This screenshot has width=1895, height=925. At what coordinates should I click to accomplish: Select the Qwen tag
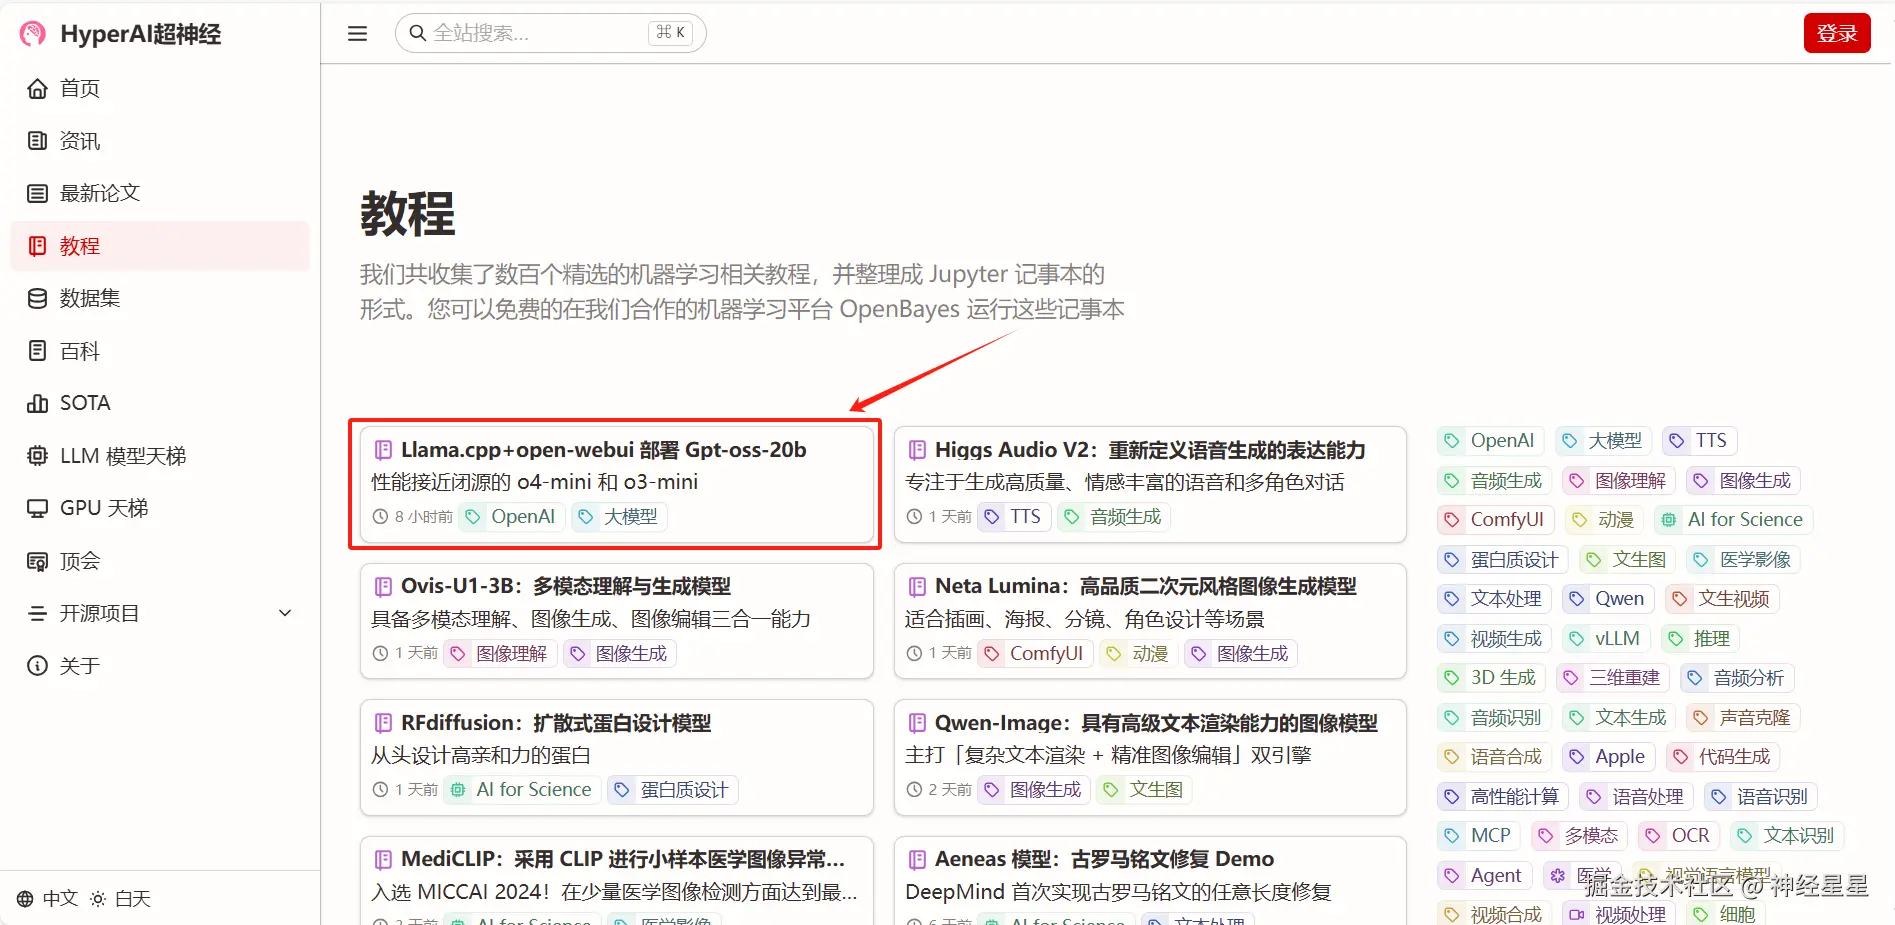click(1608, 599)
